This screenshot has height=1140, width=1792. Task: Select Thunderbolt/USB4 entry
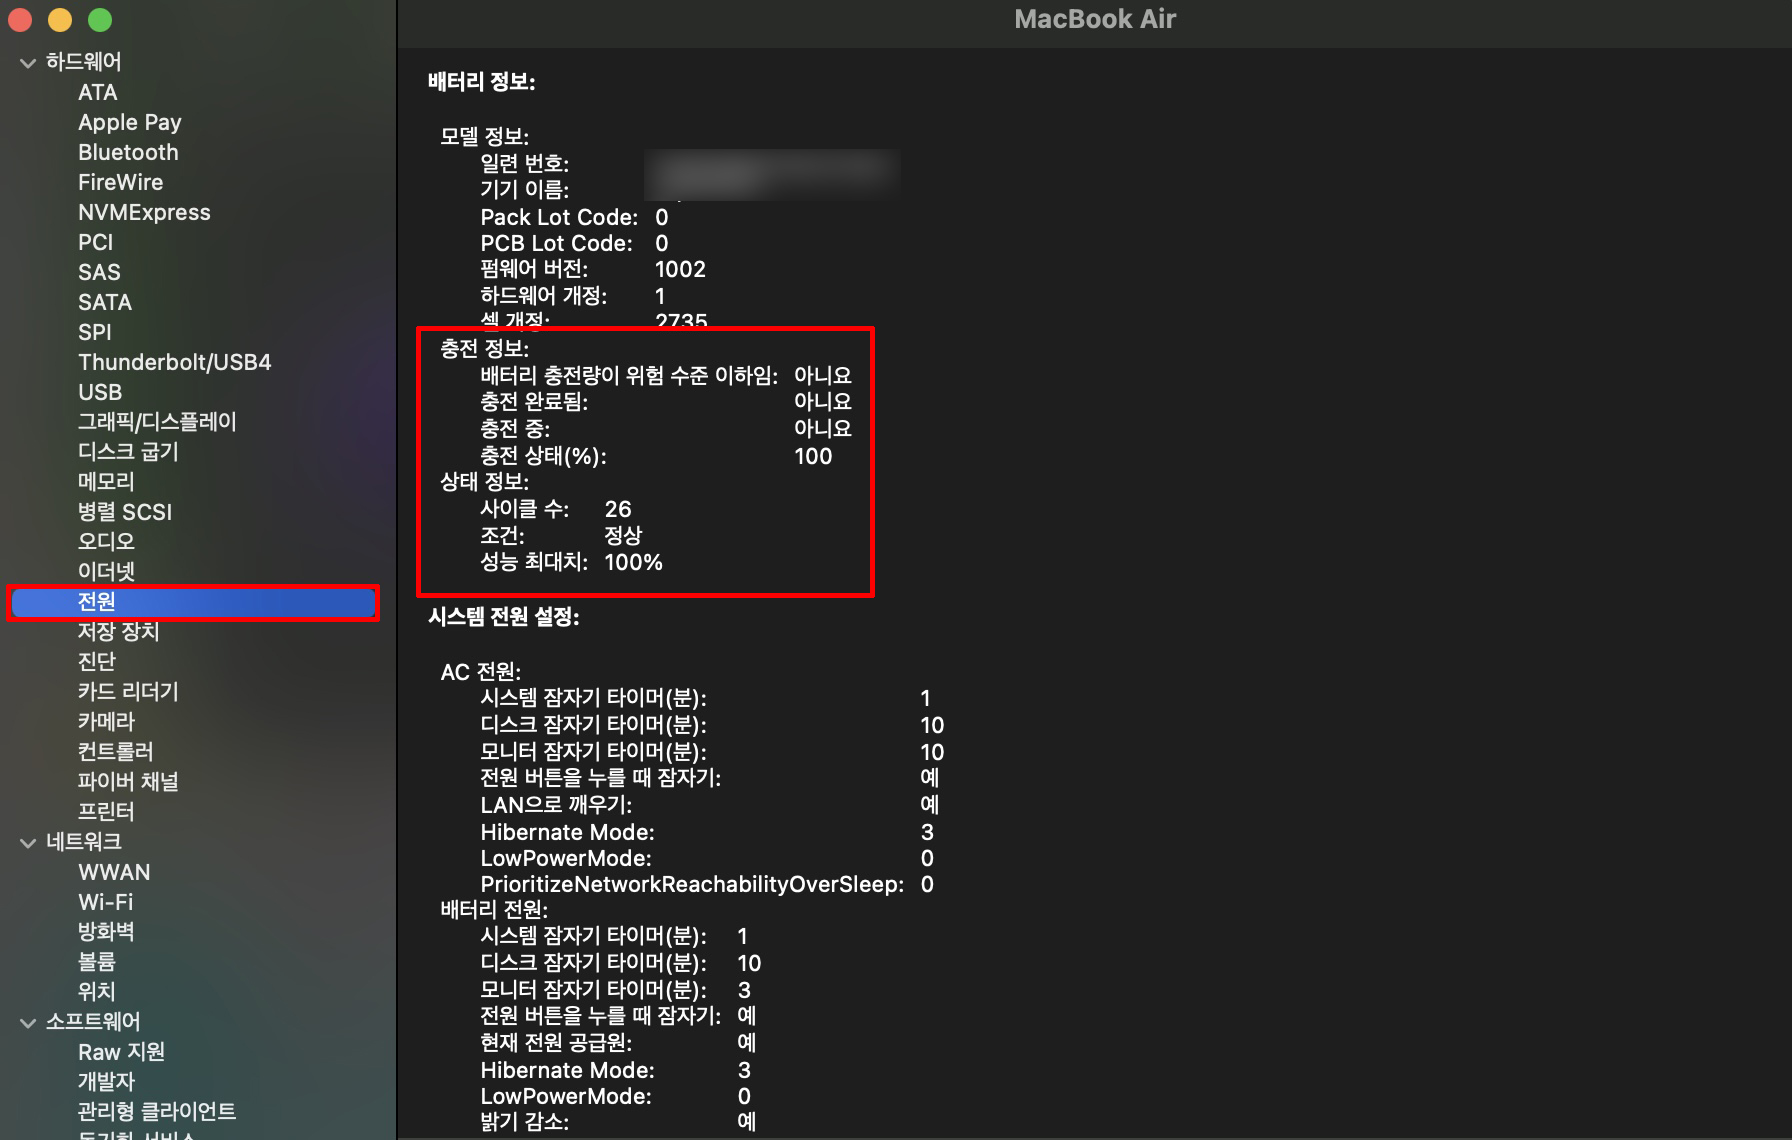pos(175,362)
